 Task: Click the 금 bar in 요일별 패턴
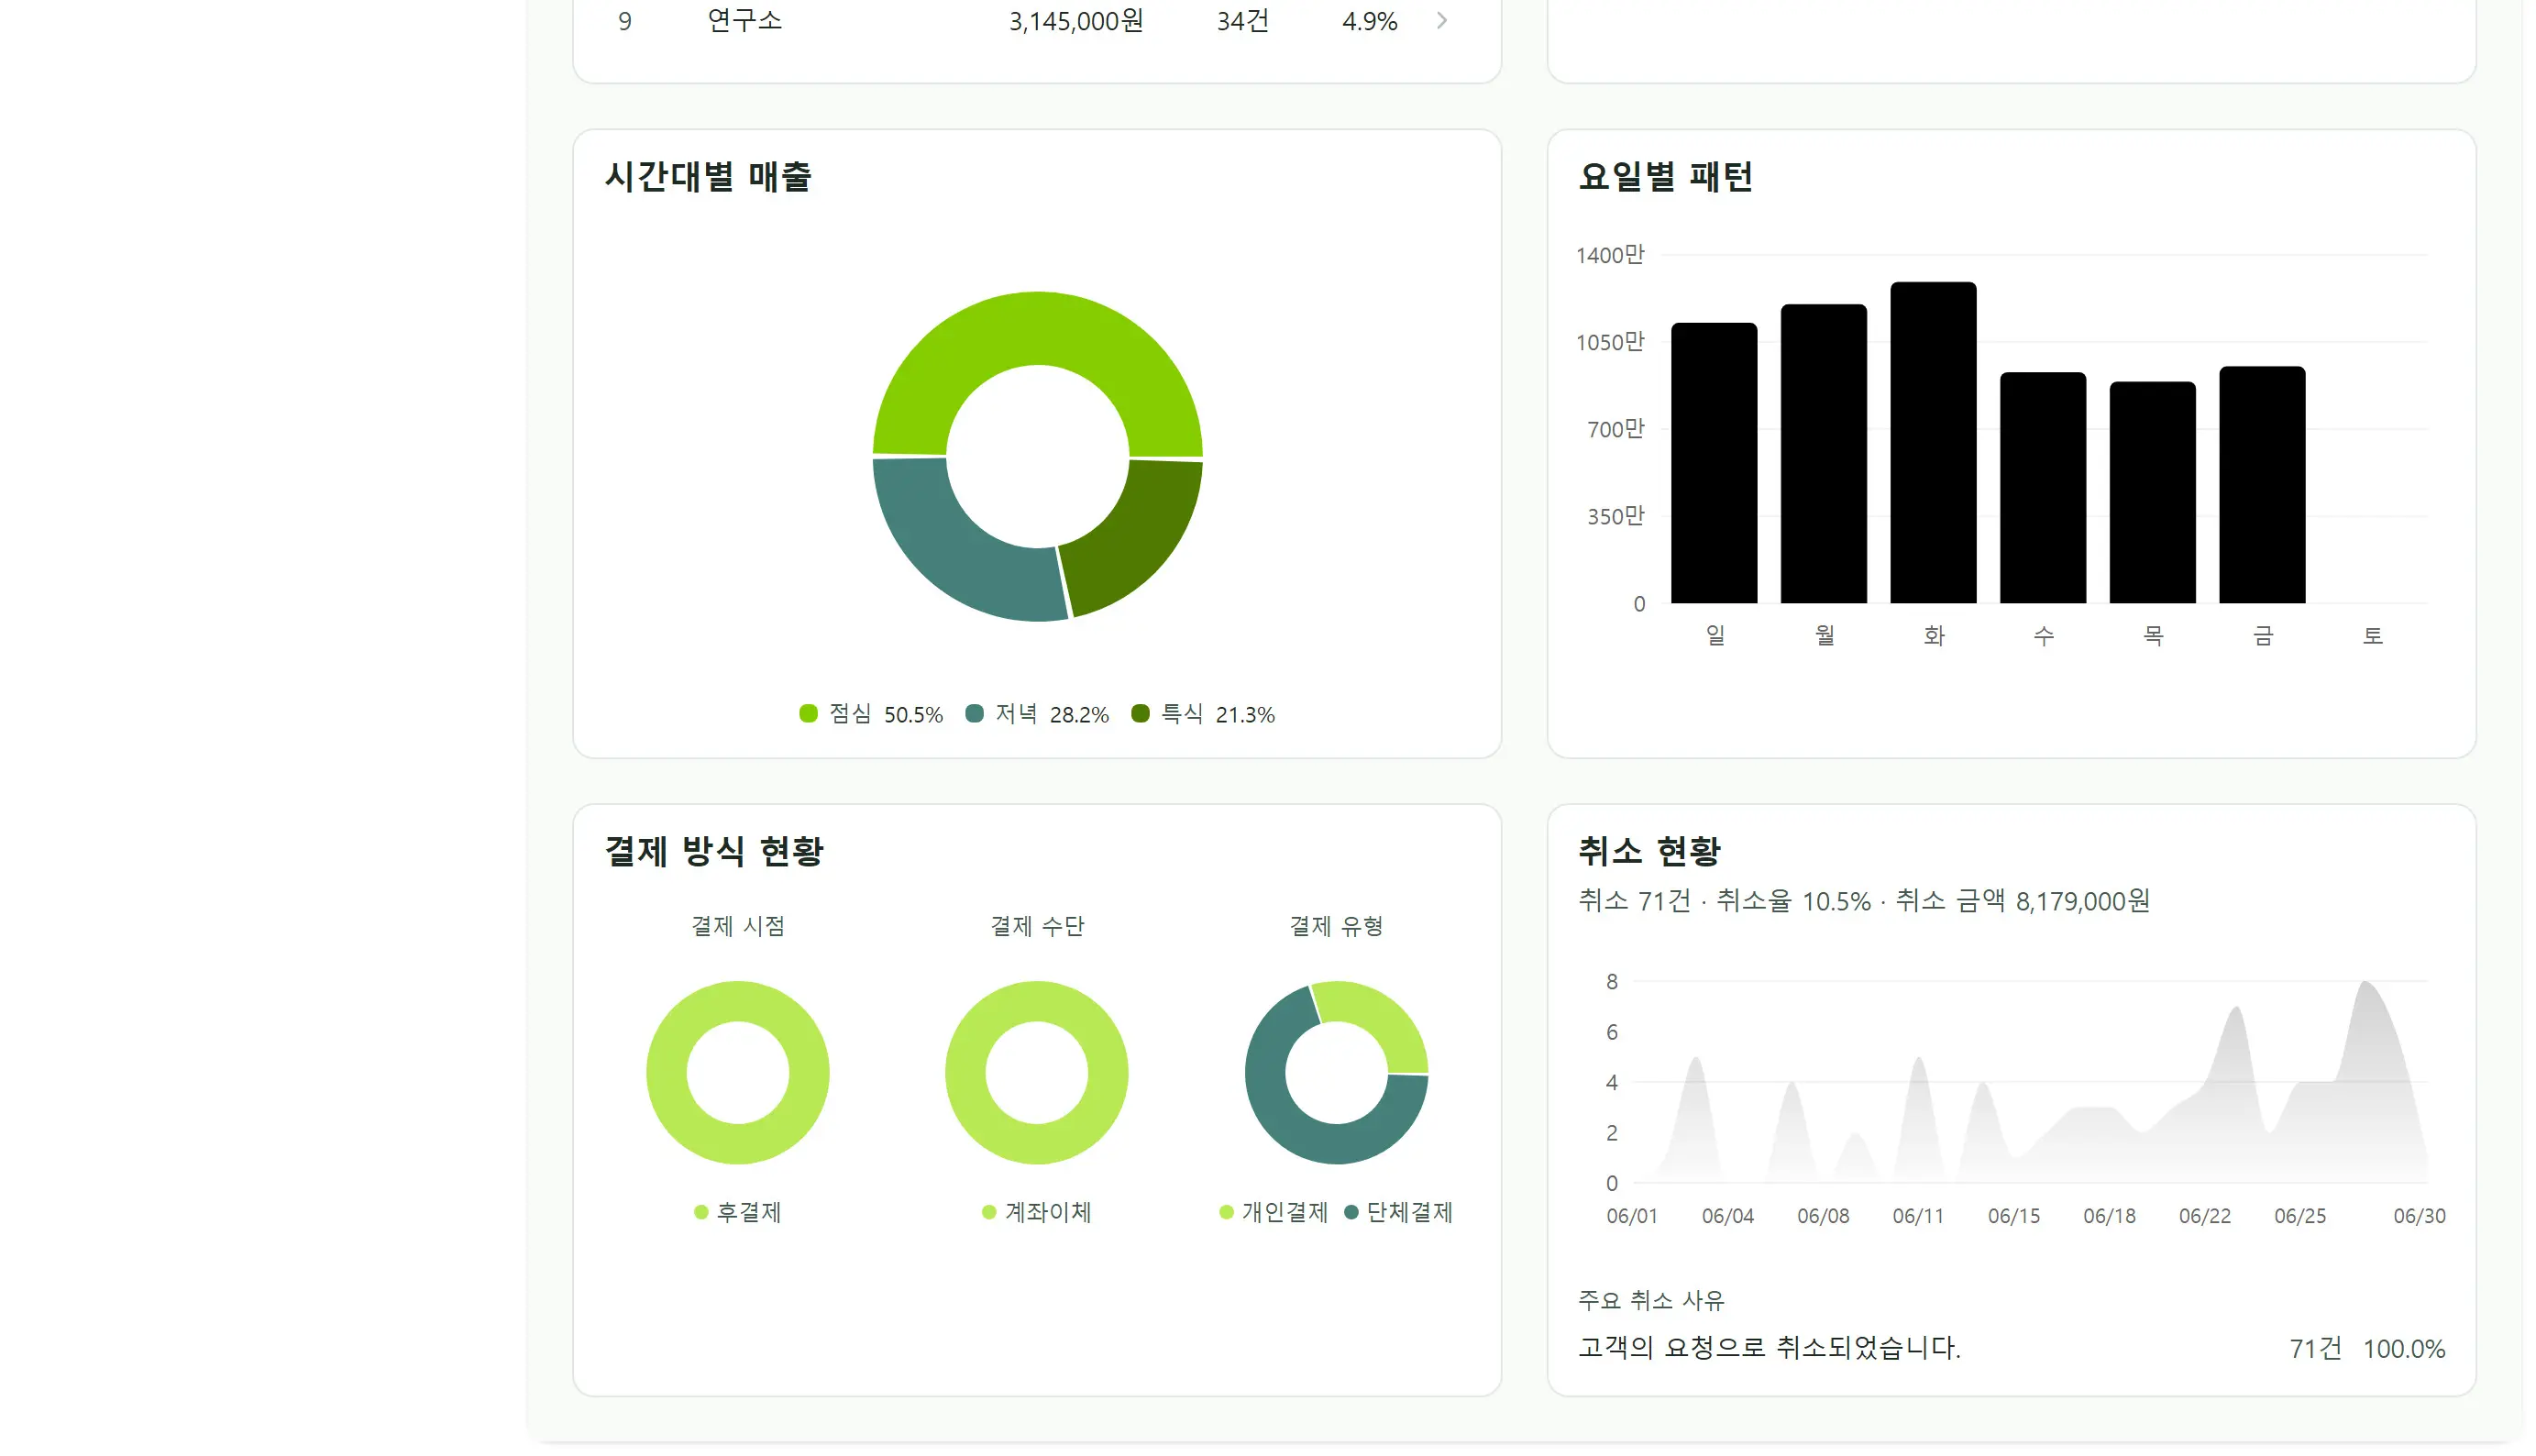(2262, 485)
